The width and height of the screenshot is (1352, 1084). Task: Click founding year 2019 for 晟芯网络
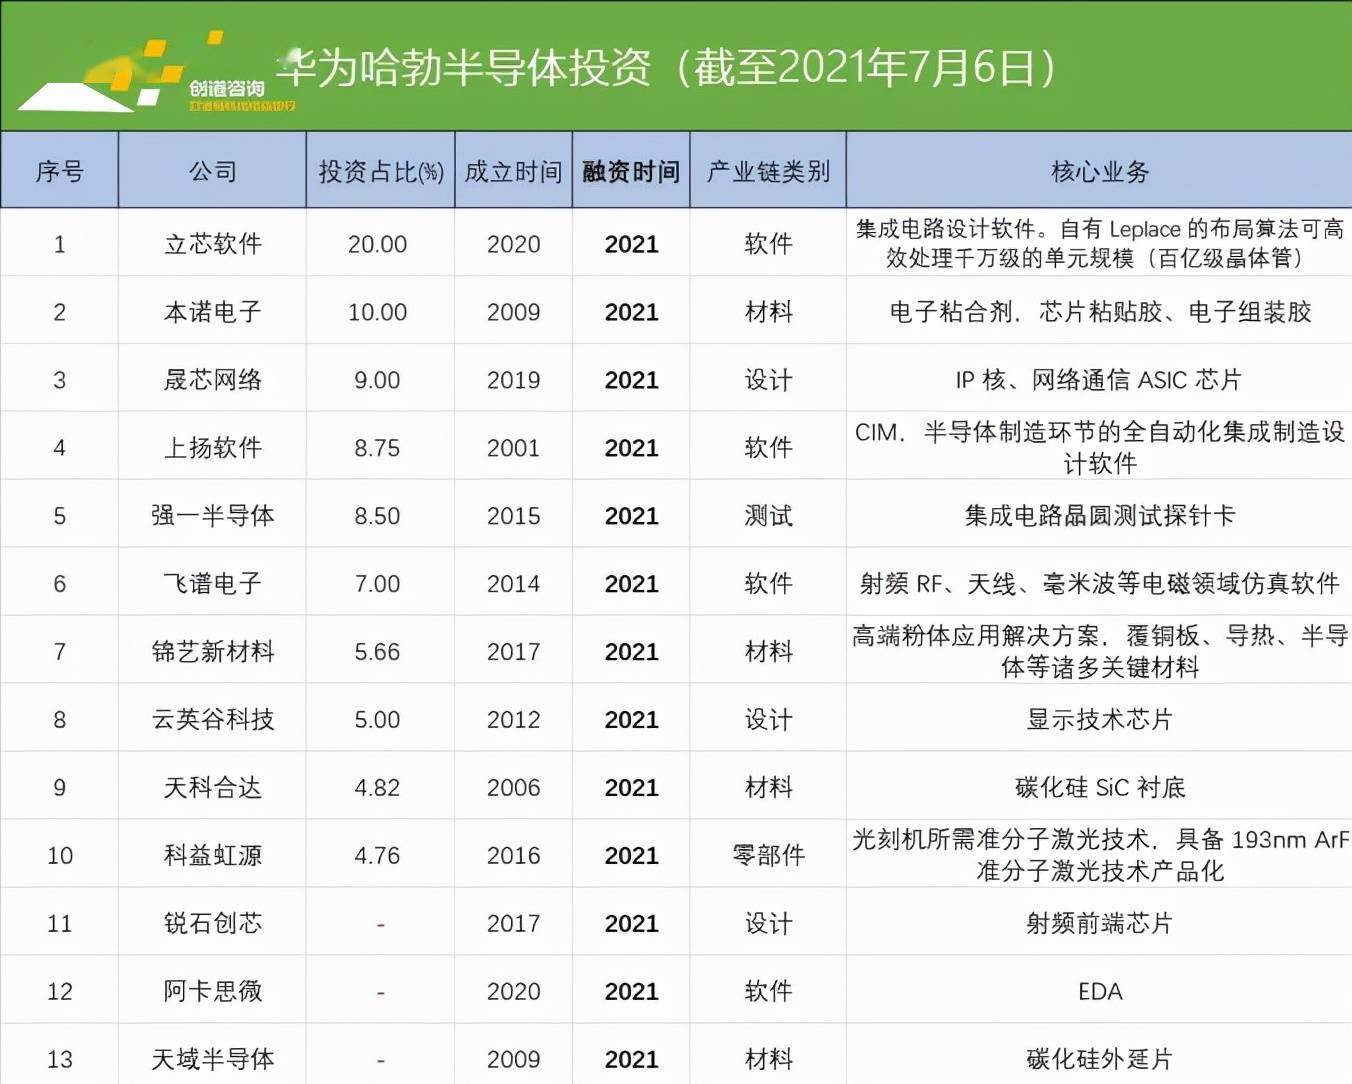coord(513,380)
